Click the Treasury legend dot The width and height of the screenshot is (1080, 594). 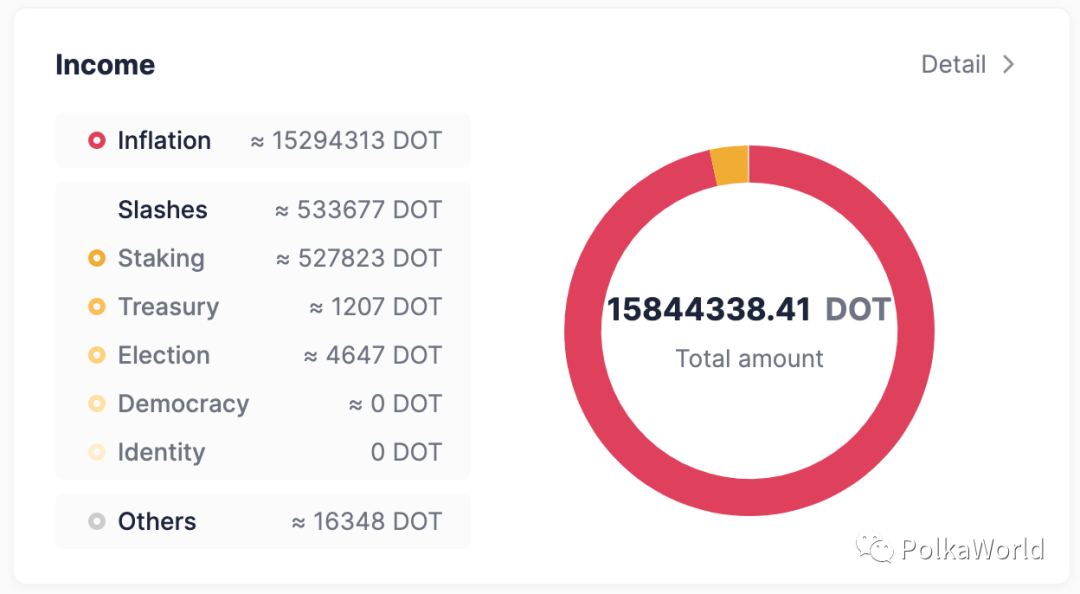97,307
